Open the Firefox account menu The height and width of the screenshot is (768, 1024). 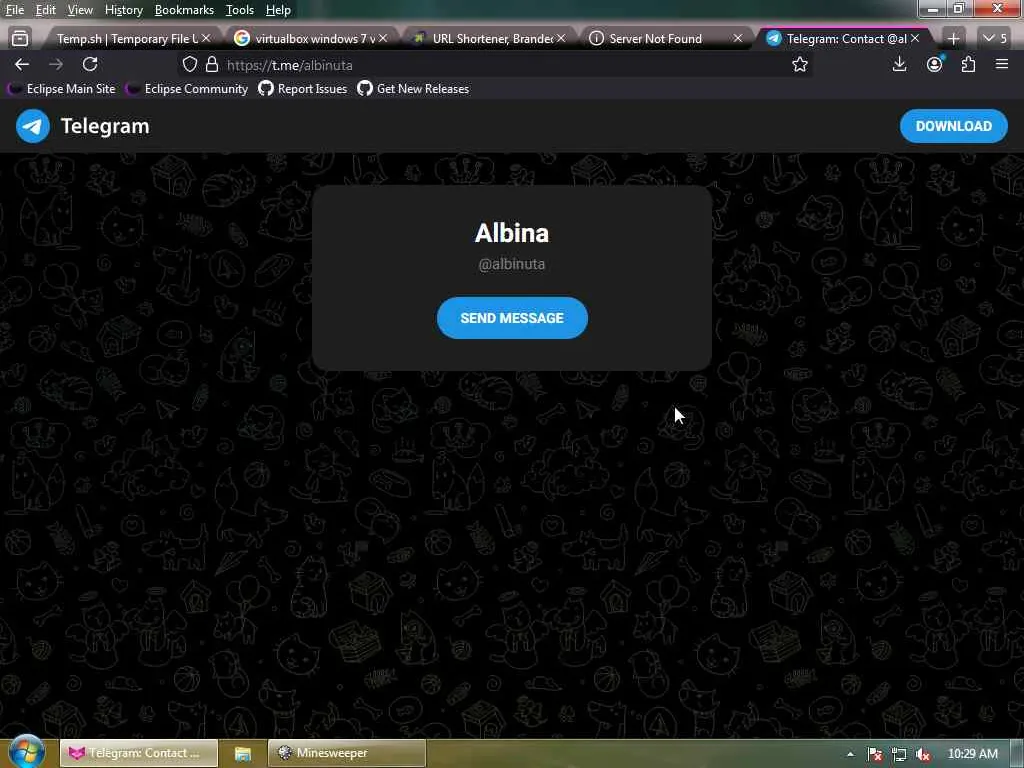click(935, 64)
